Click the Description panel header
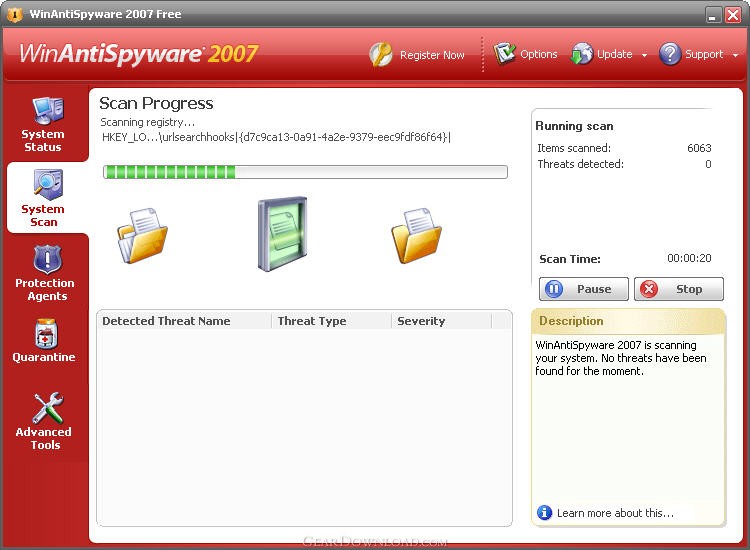 click(x=629, y=321)
